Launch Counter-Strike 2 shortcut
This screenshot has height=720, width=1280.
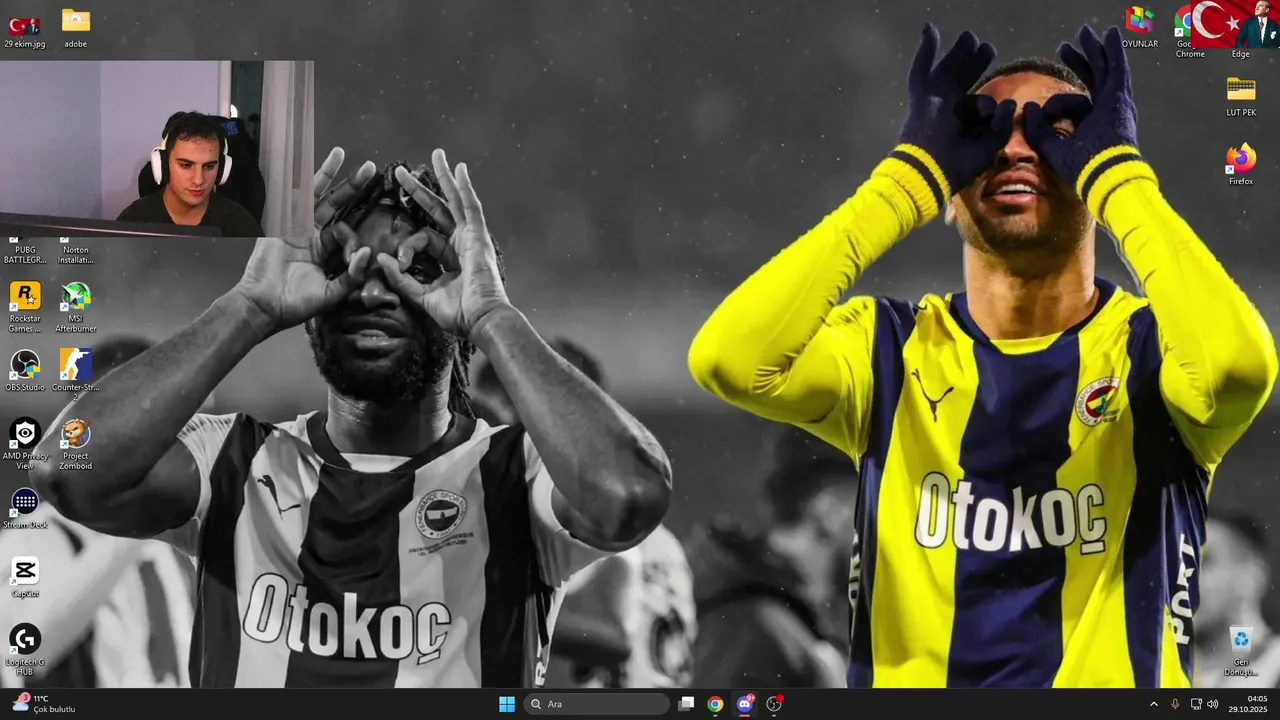click(76, 373)
